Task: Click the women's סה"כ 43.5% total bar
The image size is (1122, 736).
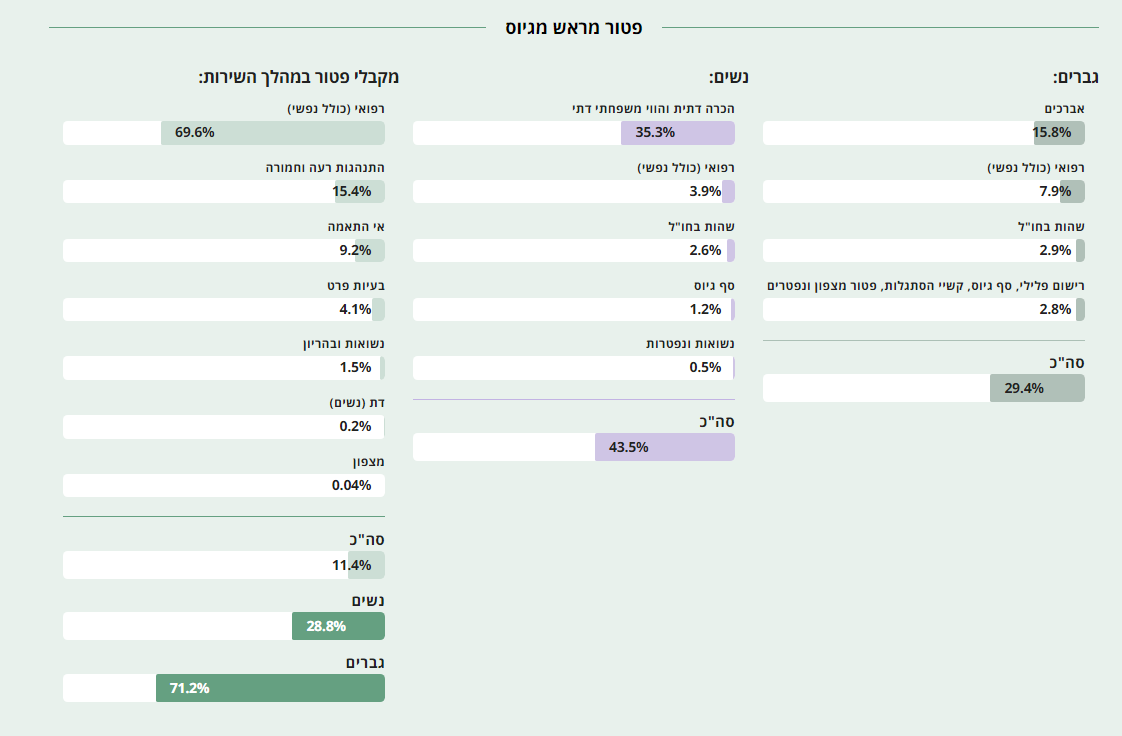Action: pyautogui.click(x=573, y=448)
